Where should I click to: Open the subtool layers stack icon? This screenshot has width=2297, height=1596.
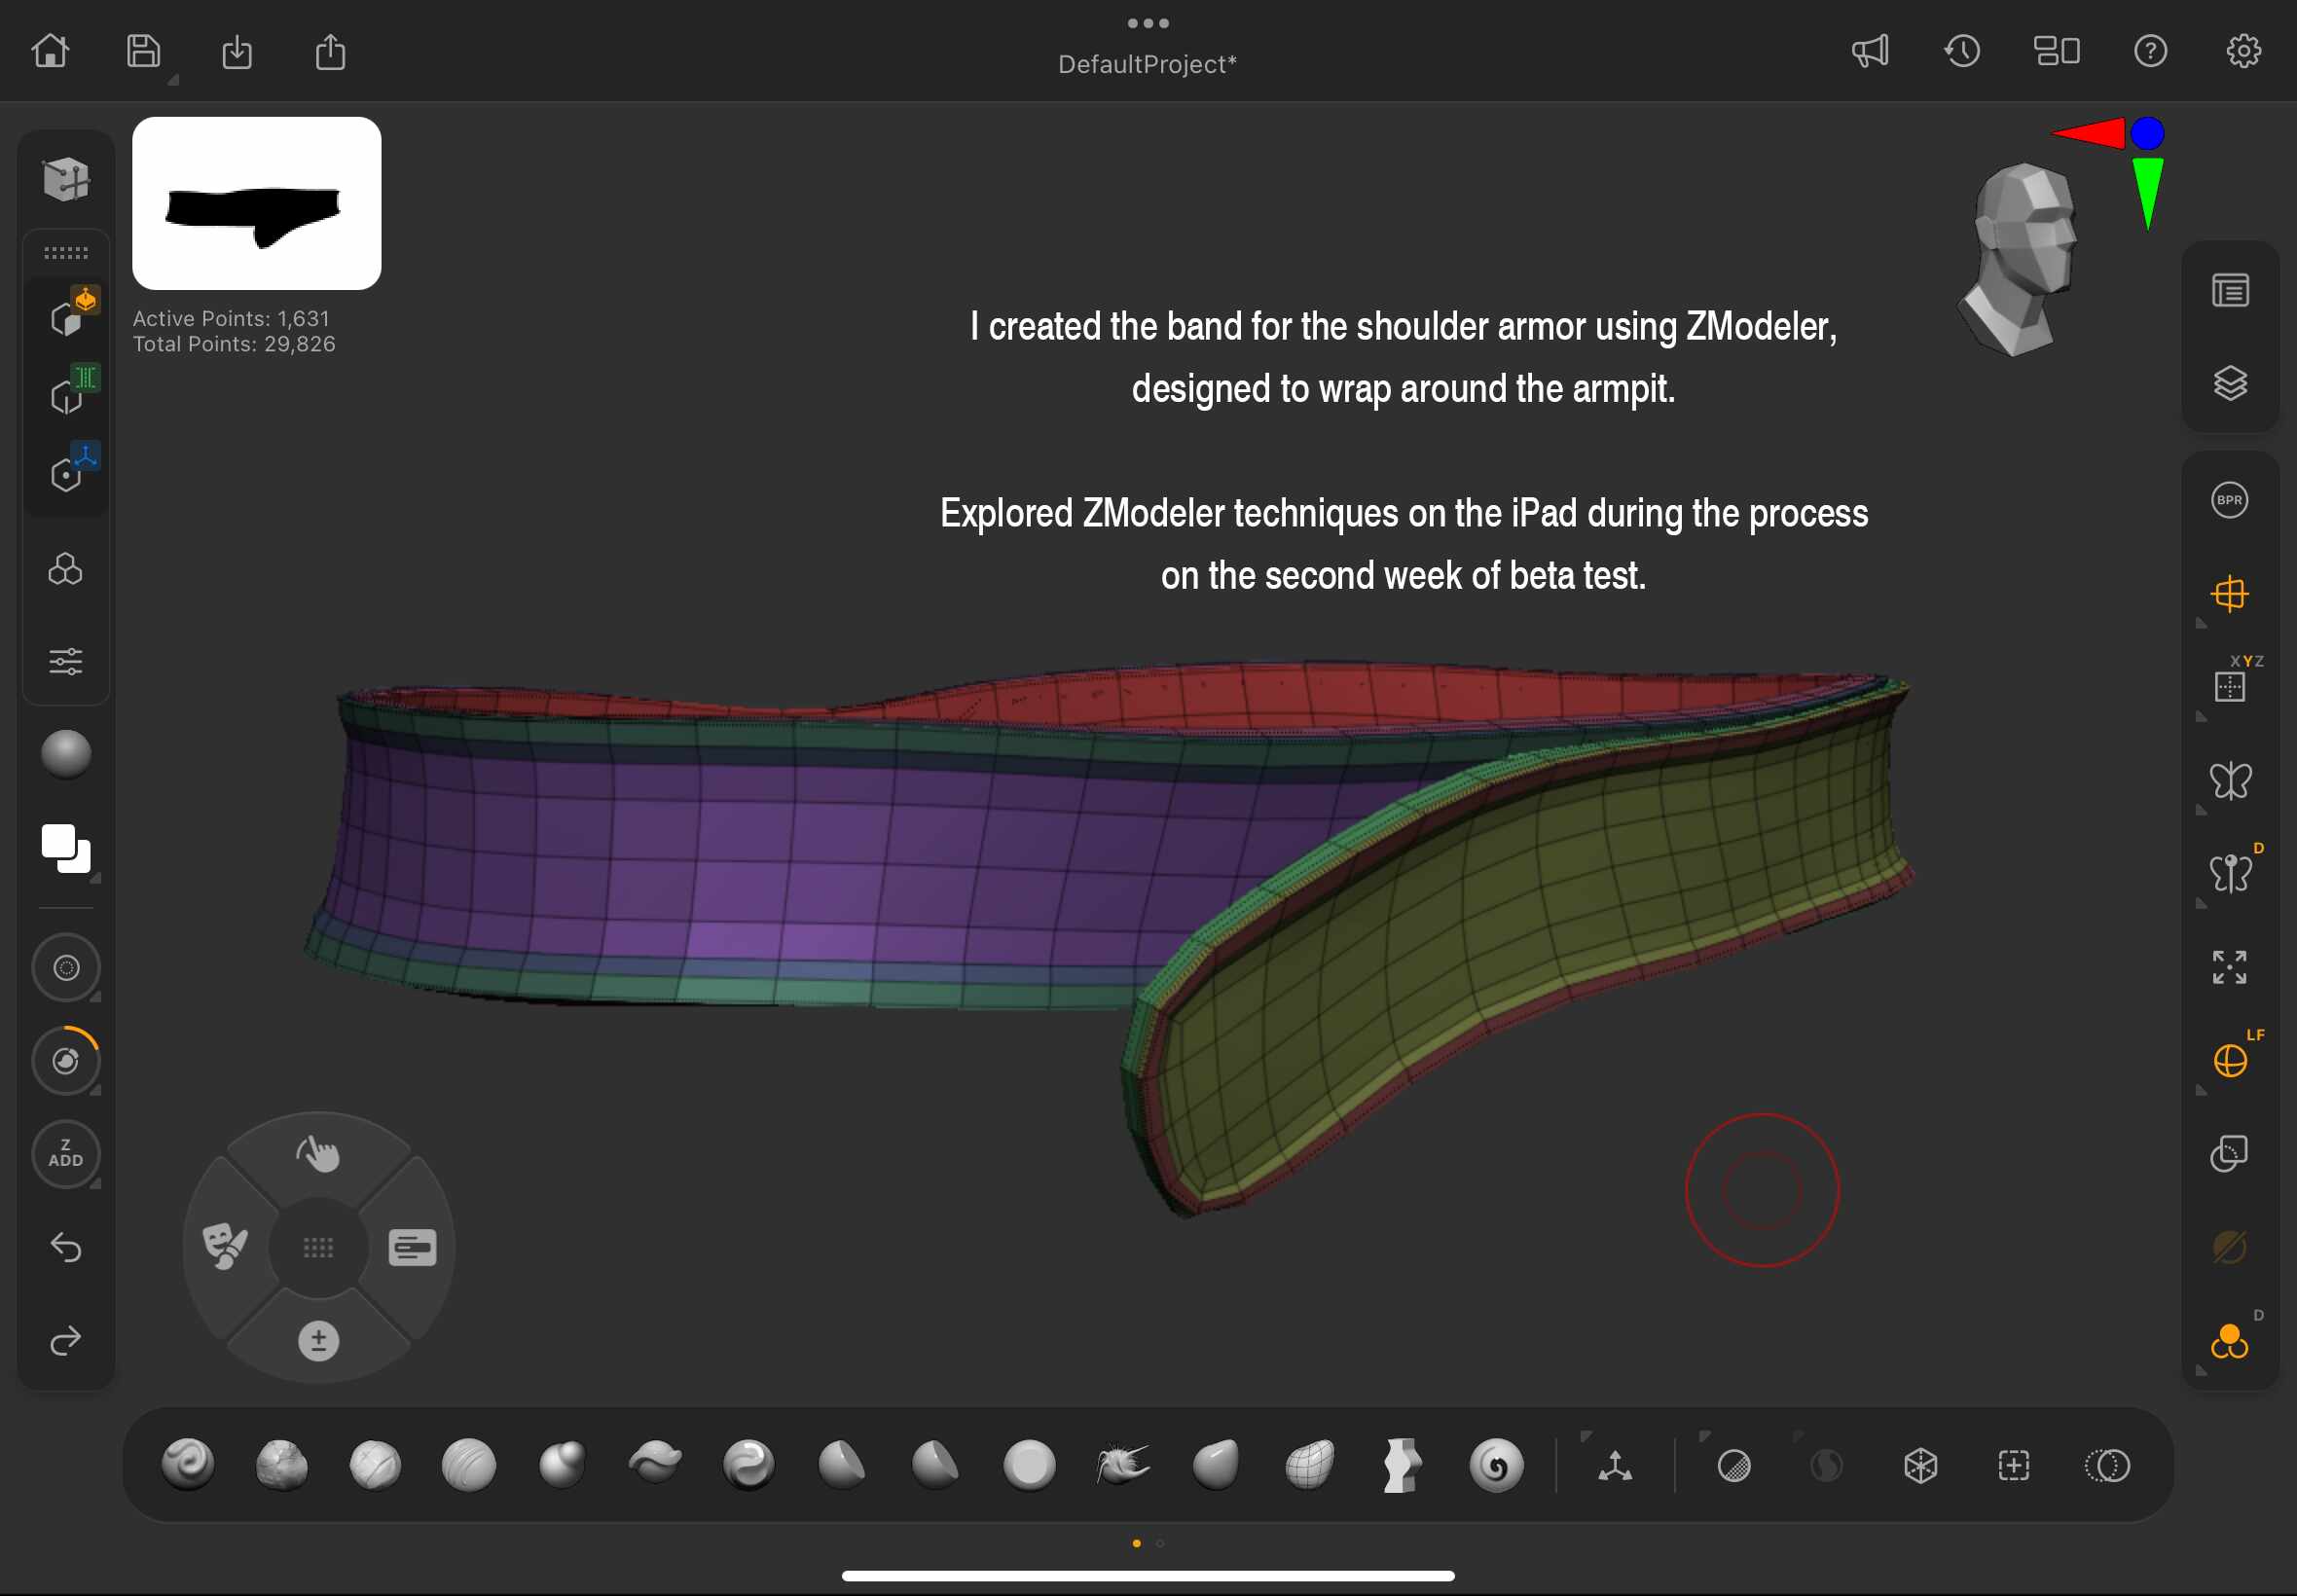coord(2230,383)
